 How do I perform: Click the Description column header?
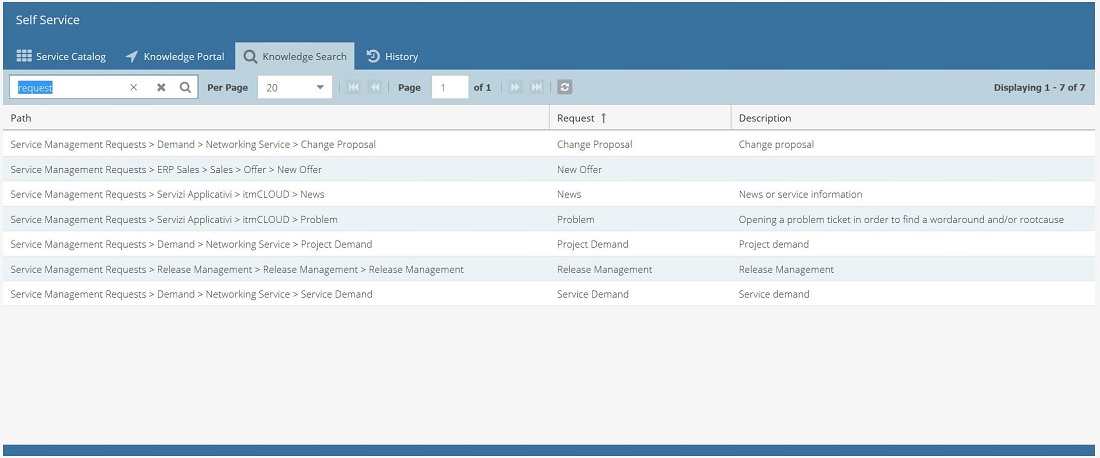pyautogui.click(x=764, y=118)
